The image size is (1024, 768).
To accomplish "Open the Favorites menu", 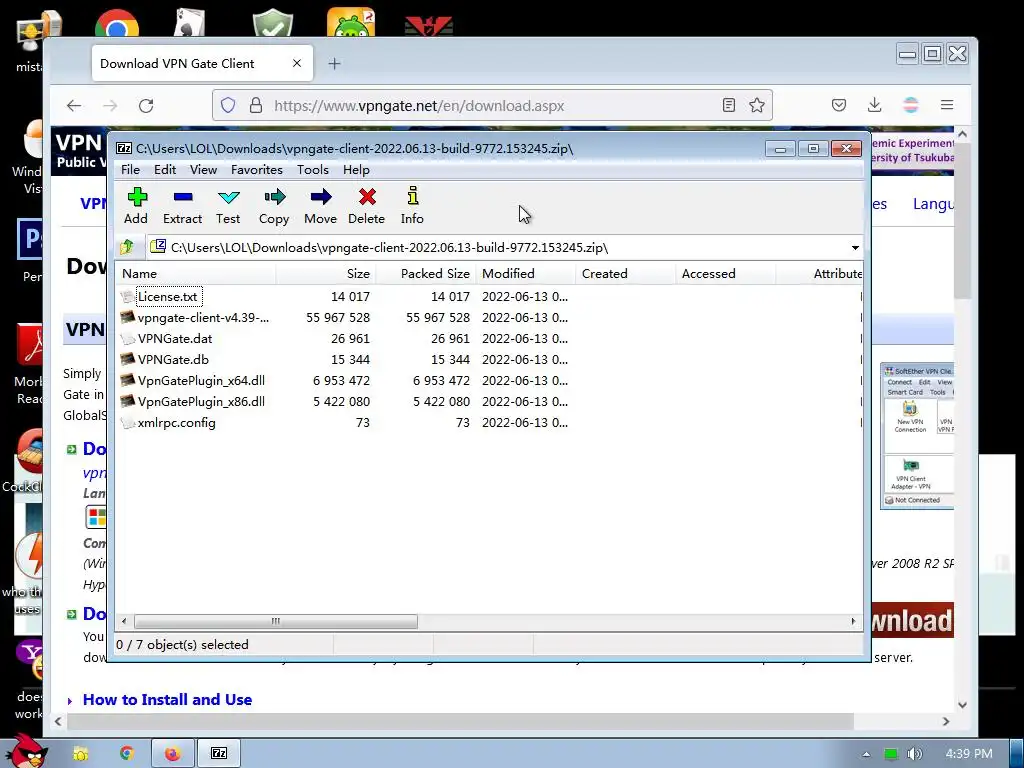I will click(x=257, y=170).
